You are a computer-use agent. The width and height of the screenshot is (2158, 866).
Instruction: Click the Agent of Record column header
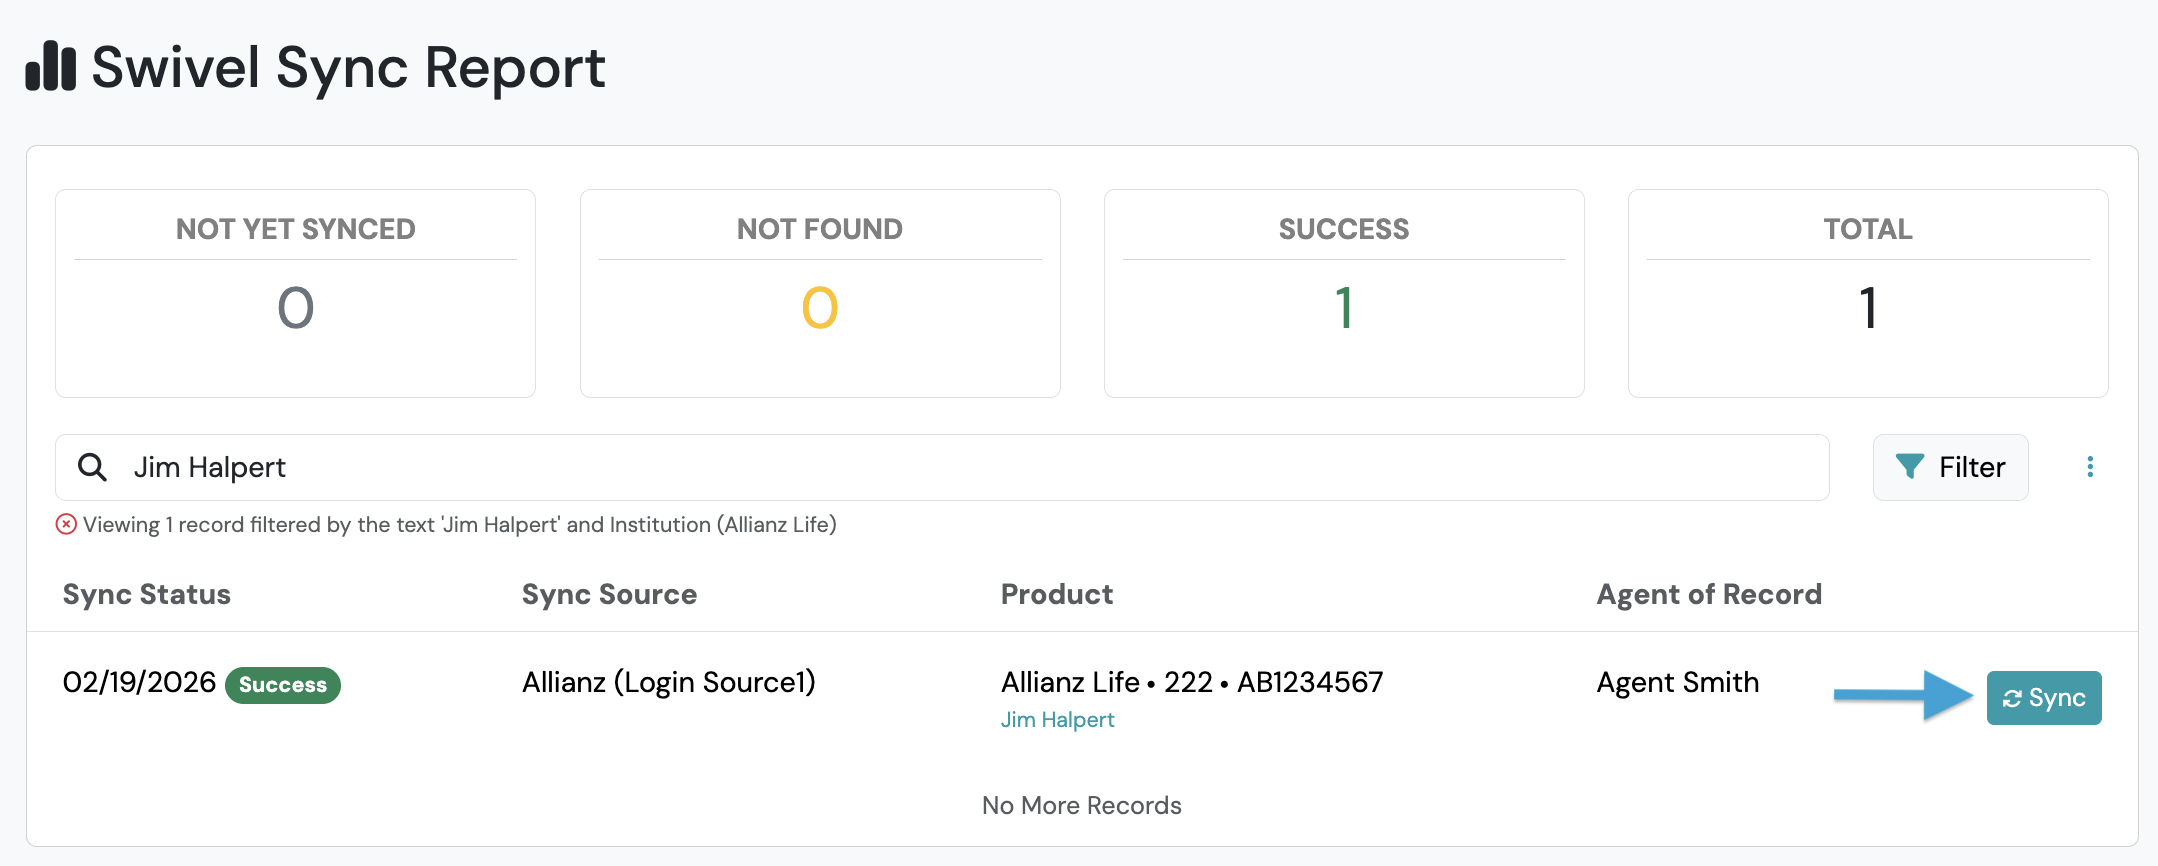click(1709, 595)
